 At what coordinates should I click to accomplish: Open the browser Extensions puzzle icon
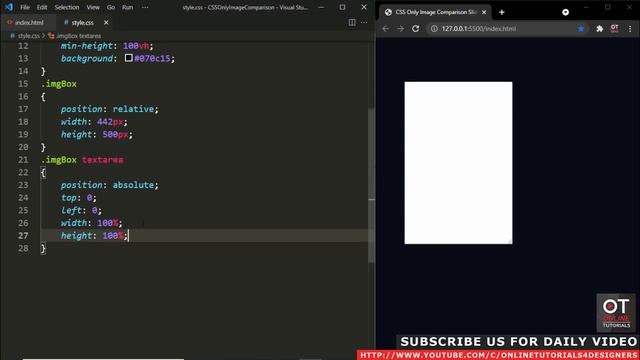[x=599, y=29]
